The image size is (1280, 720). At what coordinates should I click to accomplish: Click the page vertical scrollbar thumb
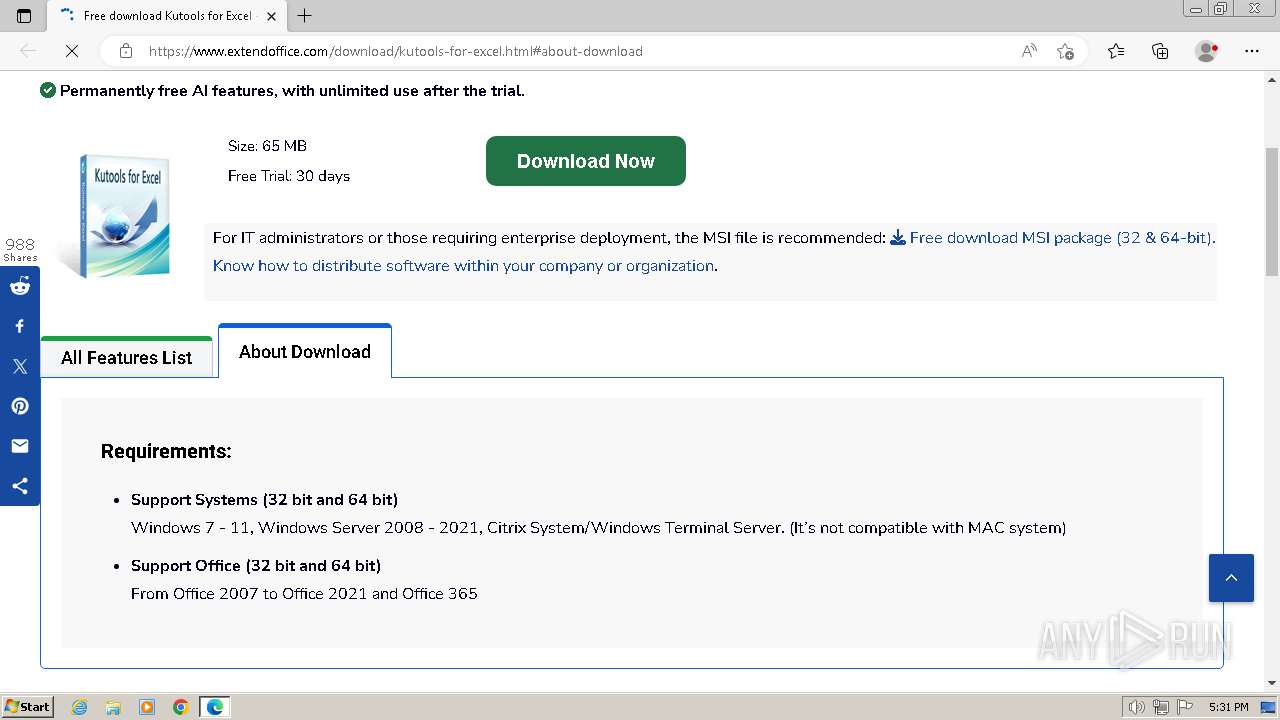1272,211
